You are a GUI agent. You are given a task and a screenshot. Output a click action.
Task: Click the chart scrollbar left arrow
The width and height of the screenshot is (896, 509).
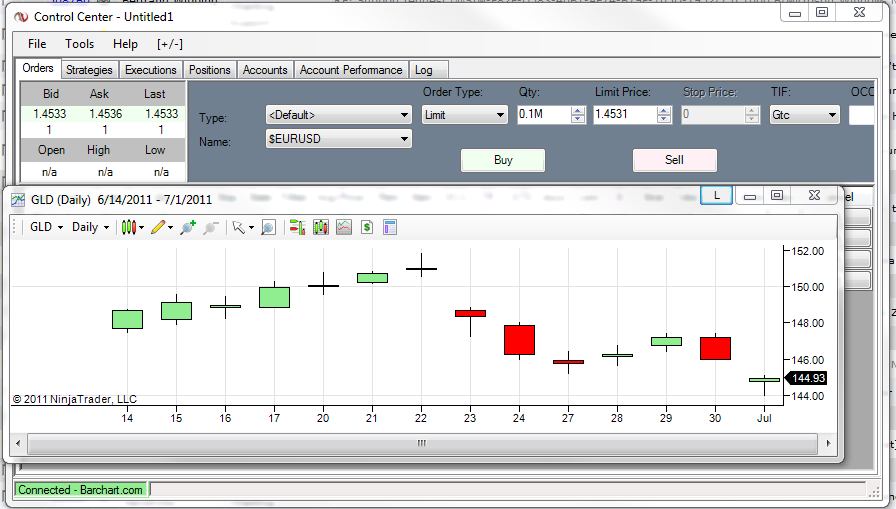[18, 443]
